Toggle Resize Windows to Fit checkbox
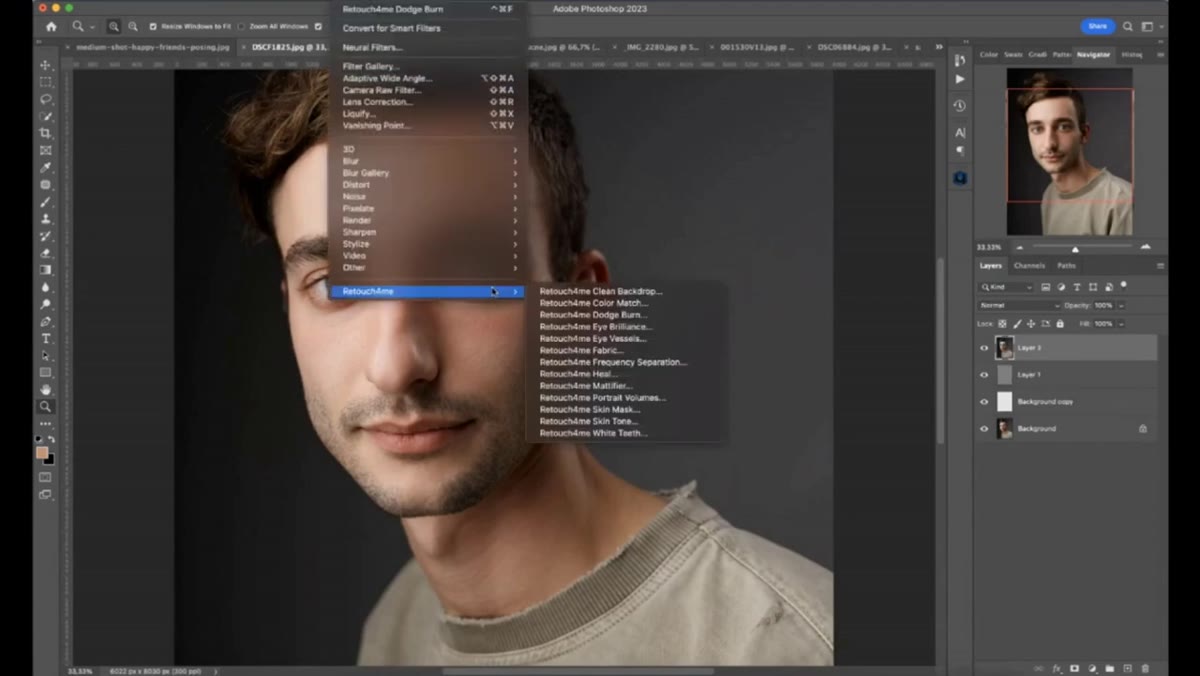This screenshot has height=676, width=1200. pyautogui.click(x=153, y=26)
